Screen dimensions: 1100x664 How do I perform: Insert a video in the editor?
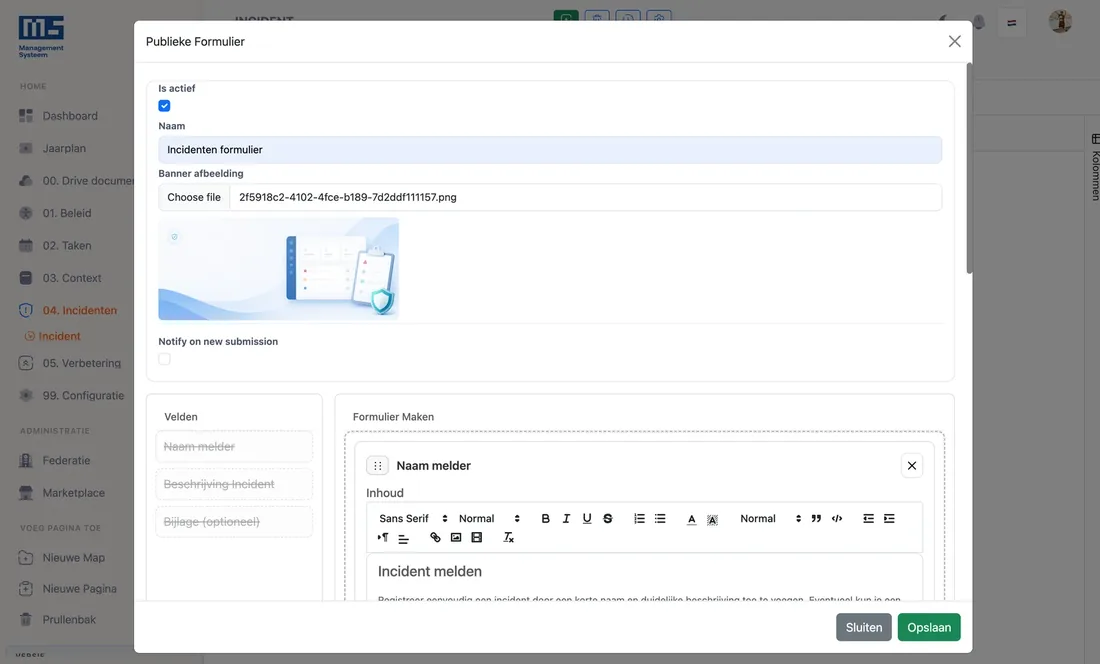477,538
